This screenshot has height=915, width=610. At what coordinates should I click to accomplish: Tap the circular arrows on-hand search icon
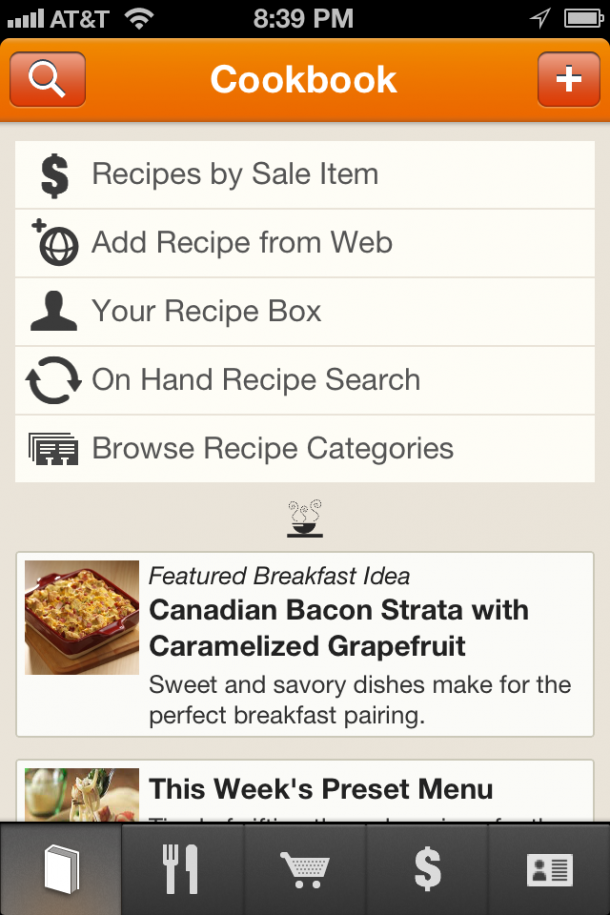click(53, 380)
